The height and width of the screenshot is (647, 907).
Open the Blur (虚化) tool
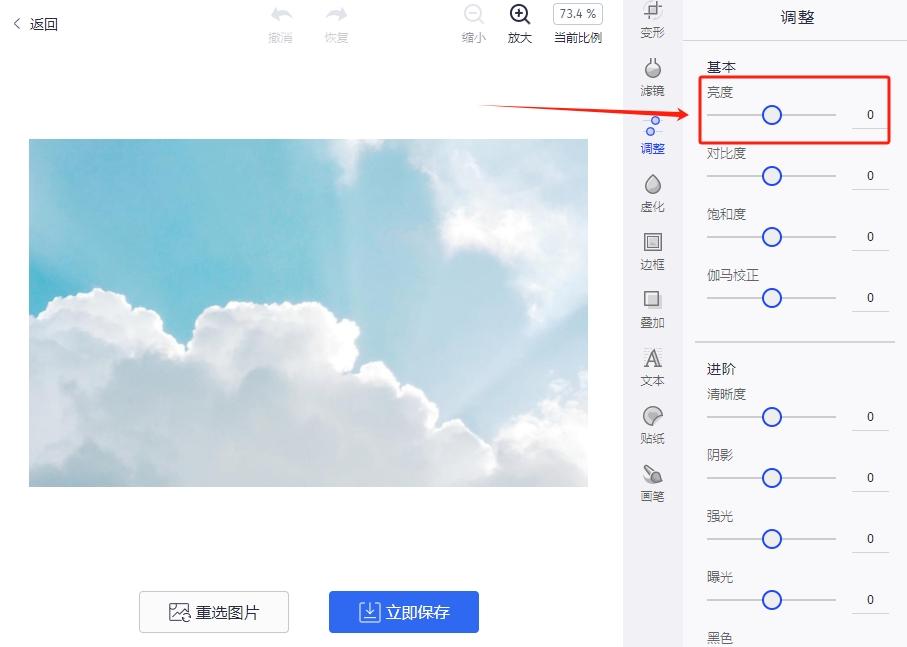point(652,195)
